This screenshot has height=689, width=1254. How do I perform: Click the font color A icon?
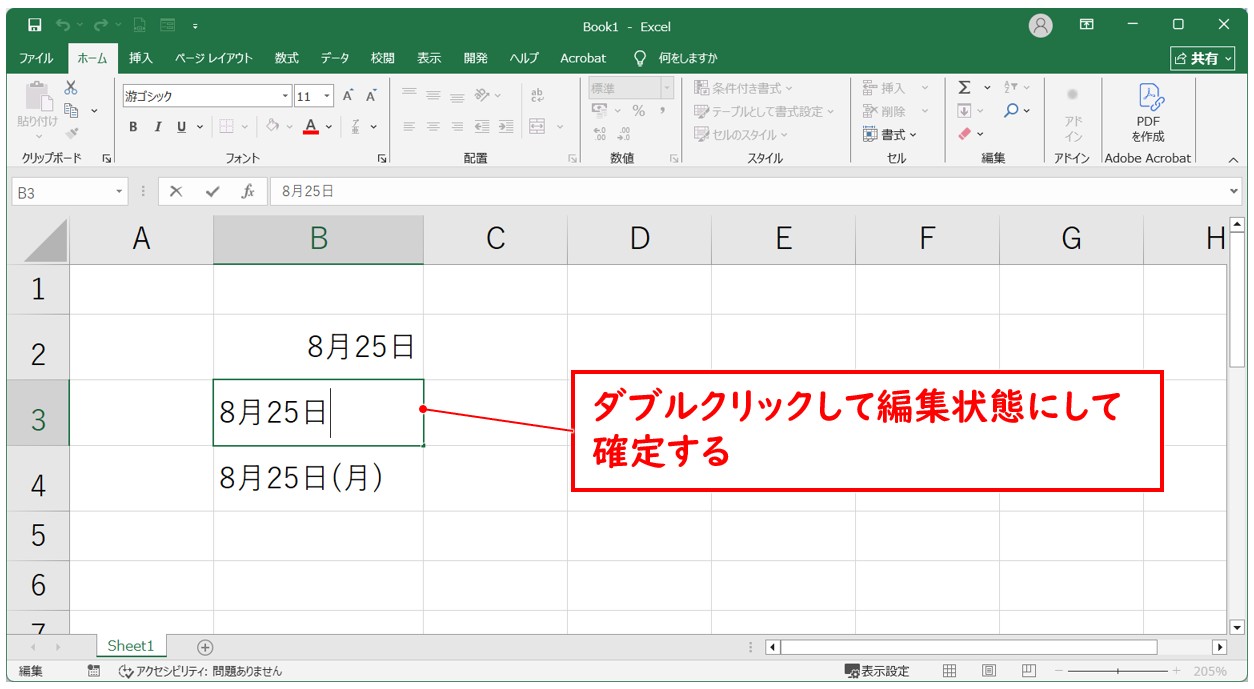pyautogui.click(x=311, y=127)
